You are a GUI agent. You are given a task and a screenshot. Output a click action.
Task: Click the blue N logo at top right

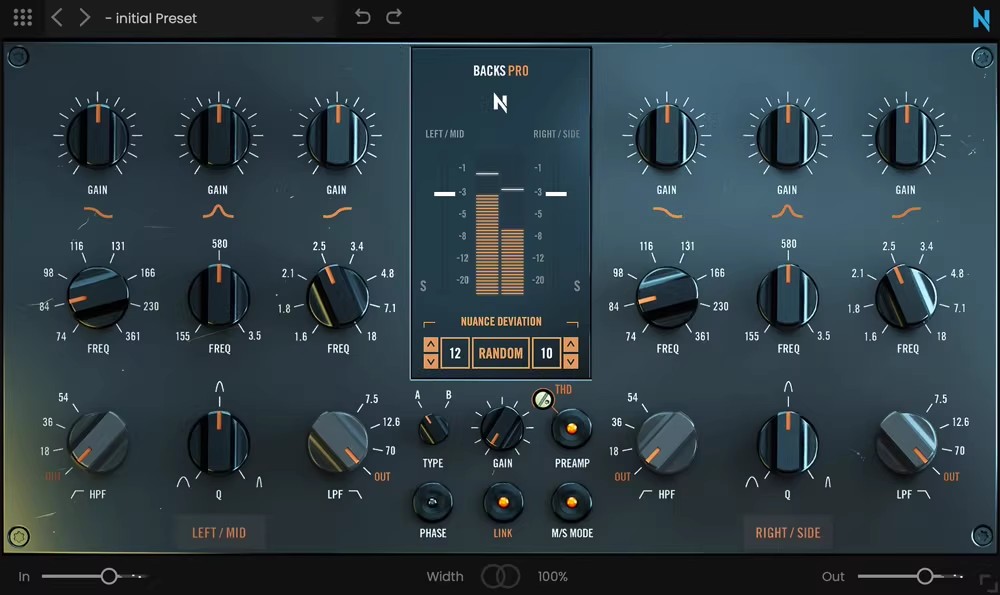[980, 19]
